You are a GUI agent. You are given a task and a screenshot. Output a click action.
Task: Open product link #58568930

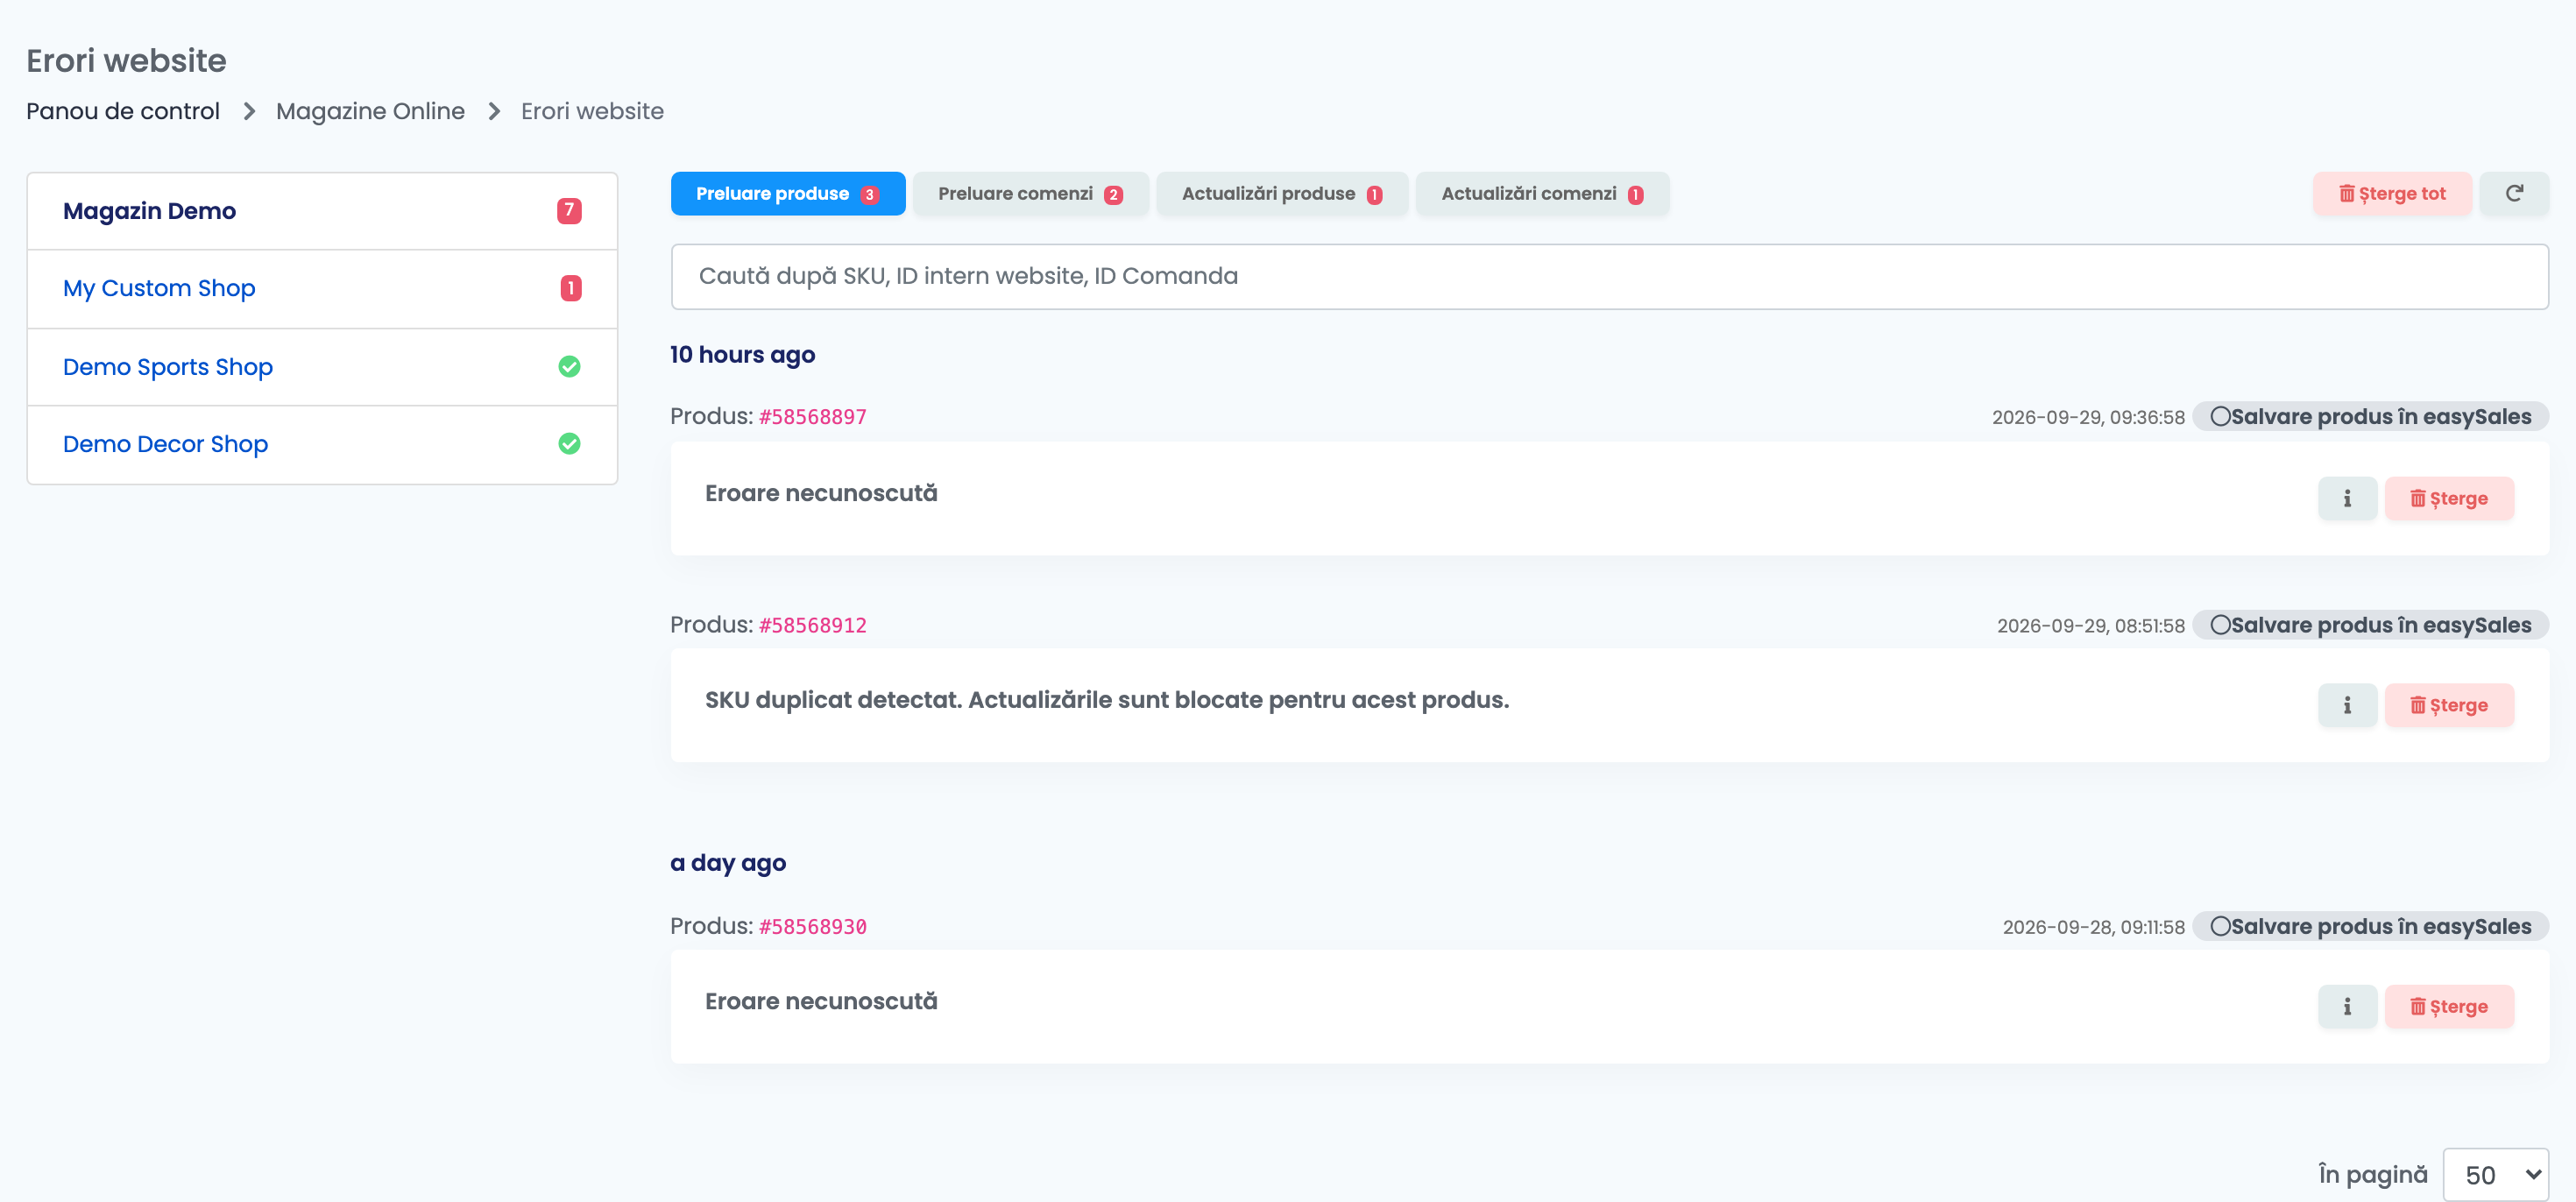812,926
